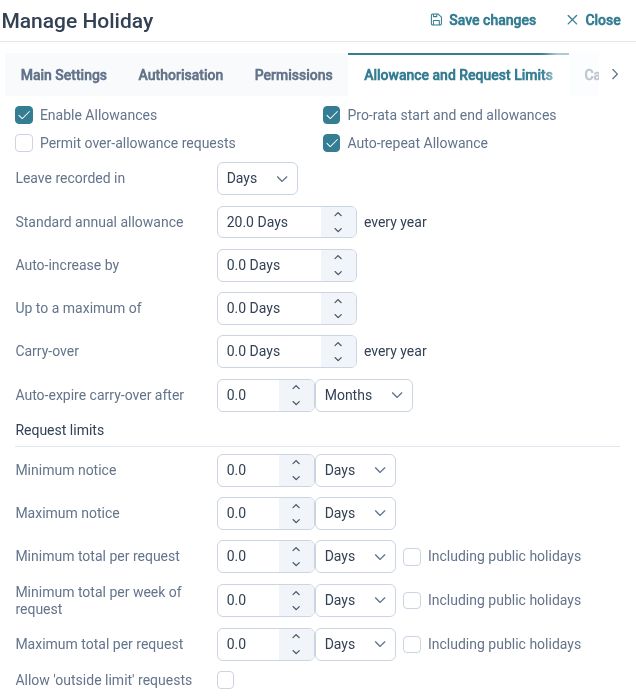The height and width of the screenshot is (699, 636).
Task: Decrease Auto-increase by value with down arrow
Action: (x=338, y=273)
